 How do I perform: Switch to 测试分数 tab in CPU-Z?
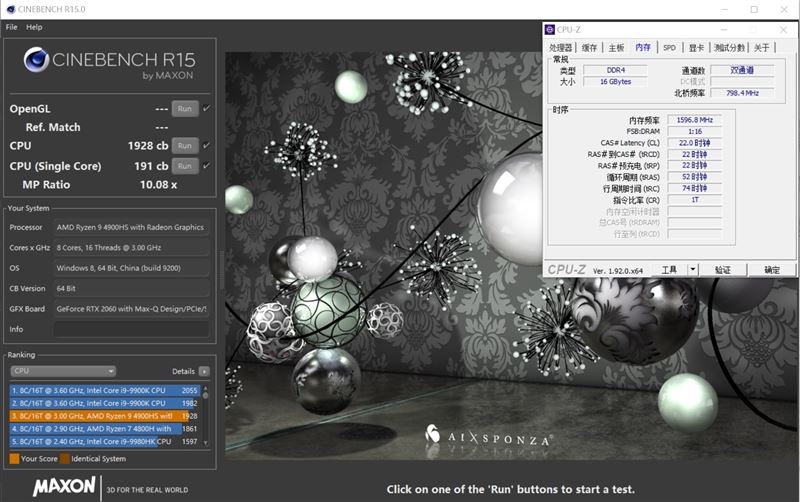(x=730, y=47)
